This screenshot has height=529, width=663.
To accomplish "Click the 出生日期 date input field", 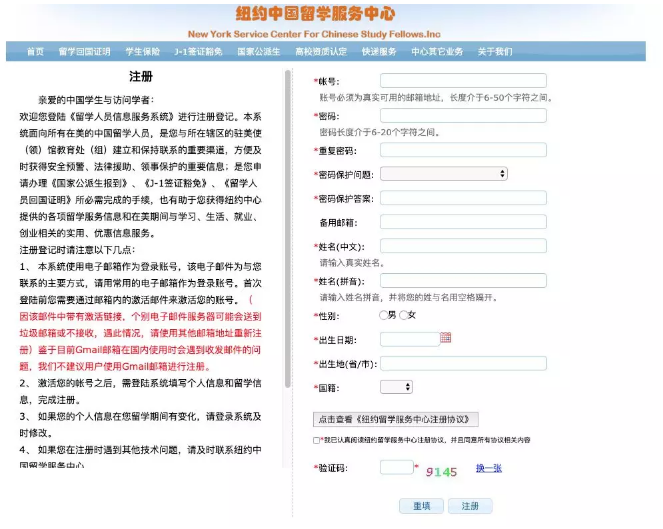I will click(409, 339).
